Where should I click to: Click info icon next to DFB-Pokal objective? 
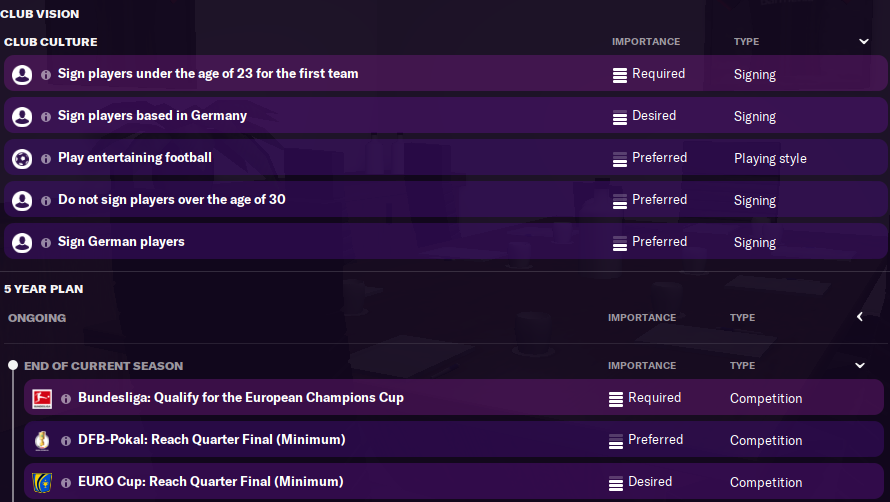coord(66,440)
